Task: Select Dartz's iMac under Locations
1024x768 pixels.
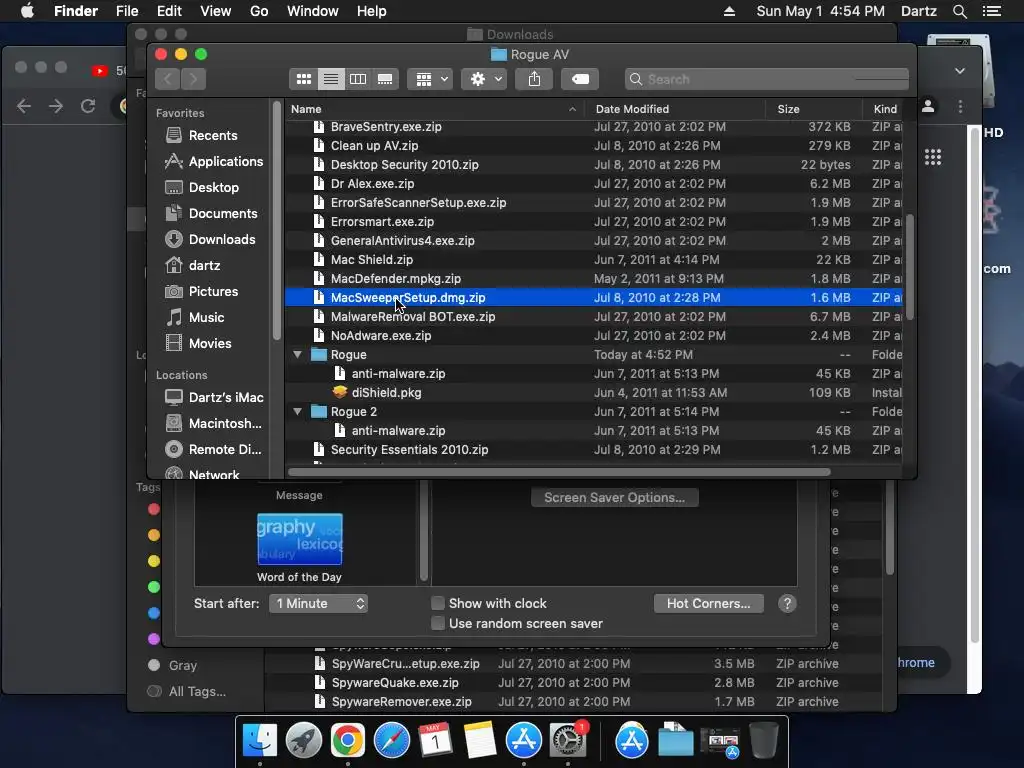Action: click(214, 397)
